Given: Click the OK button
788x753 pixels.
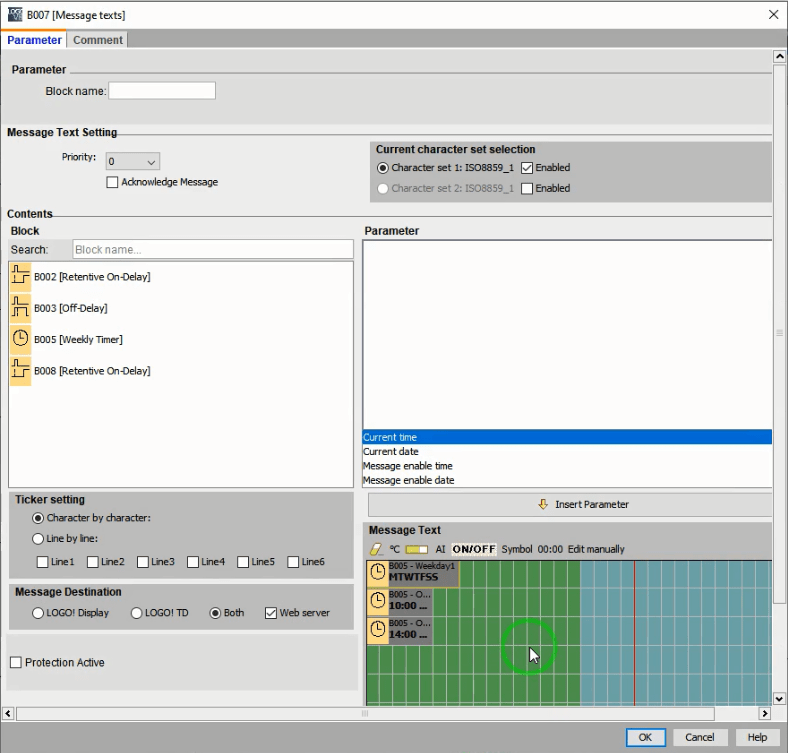Looking at the screenshot, I should click(645, 737).
